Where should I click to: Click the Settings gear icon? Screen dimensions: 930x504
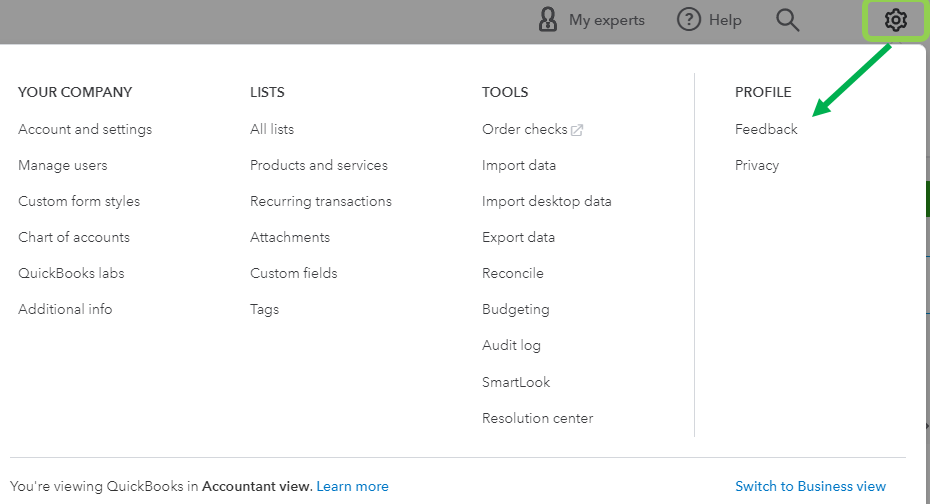[895, 20]
